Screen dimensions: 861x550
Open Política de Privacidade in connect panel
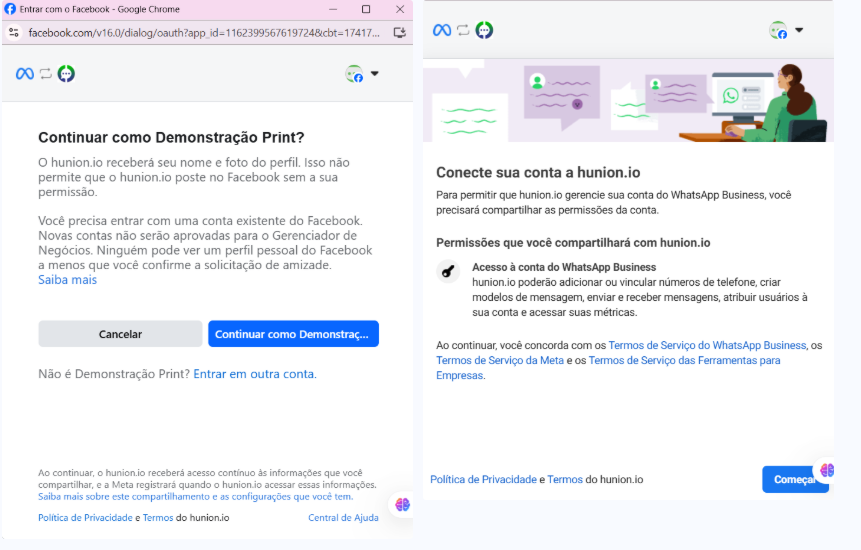pos(483,479)
